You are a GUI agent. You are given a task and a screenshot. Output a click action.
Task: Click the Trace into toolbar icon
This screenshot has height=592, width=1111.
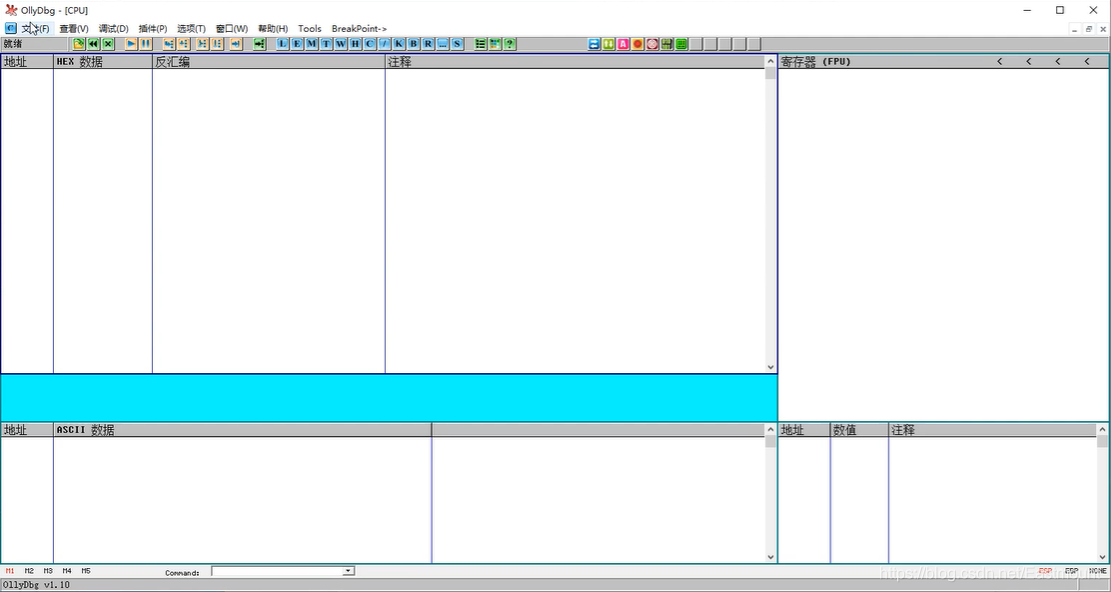tap(203, 44)
